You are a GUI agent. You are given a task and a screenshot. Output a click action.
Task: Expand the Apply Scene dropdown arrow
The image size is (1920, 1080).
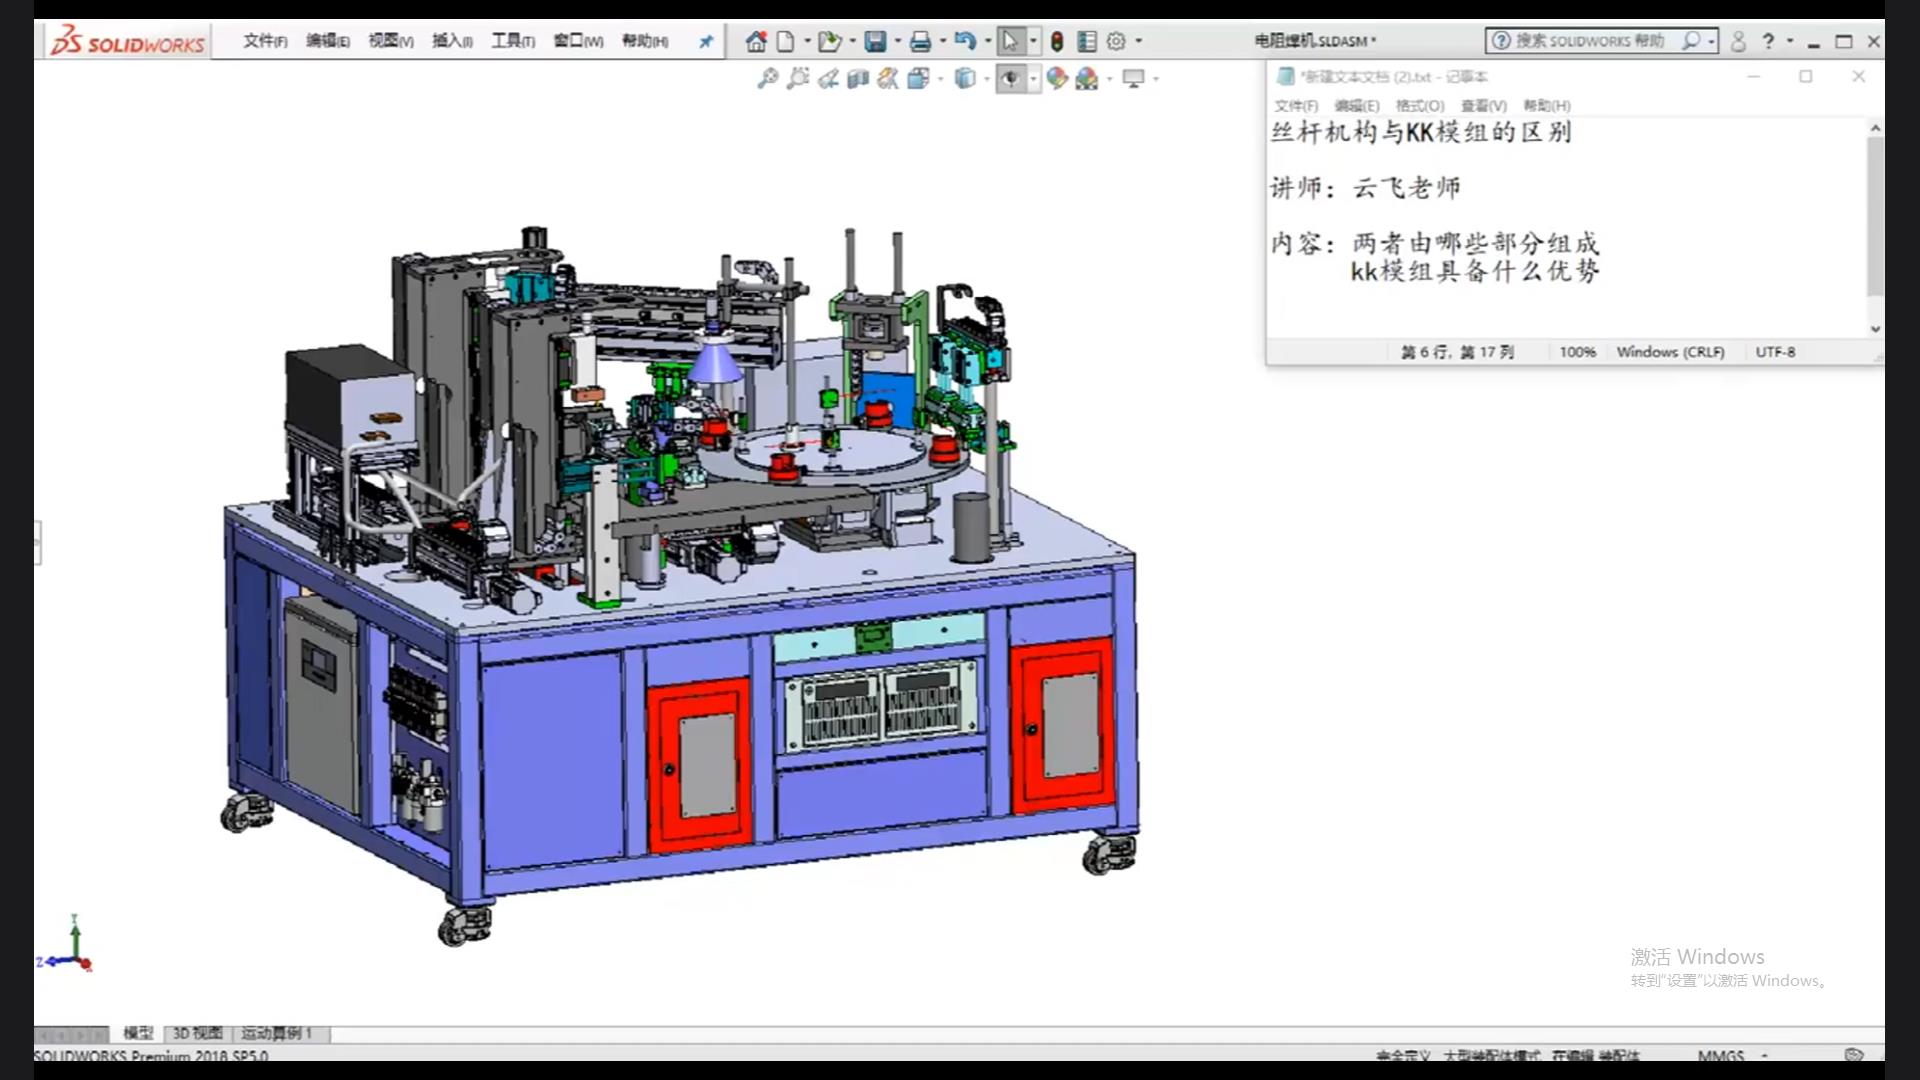1109,78
